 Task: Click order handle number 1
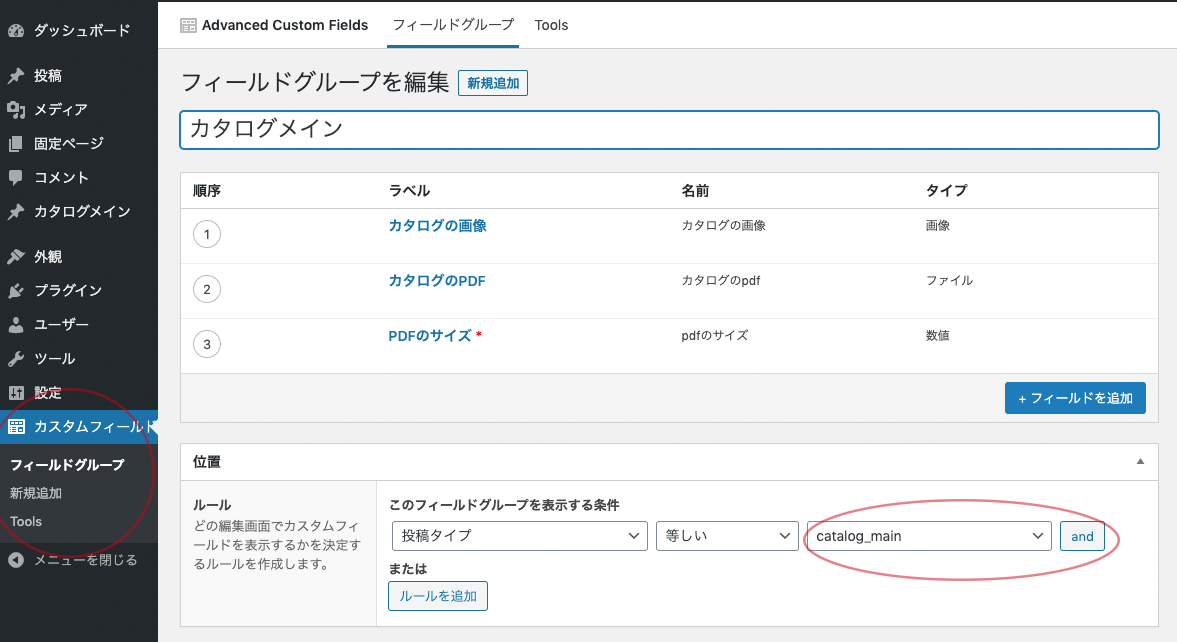coord(207,234)
